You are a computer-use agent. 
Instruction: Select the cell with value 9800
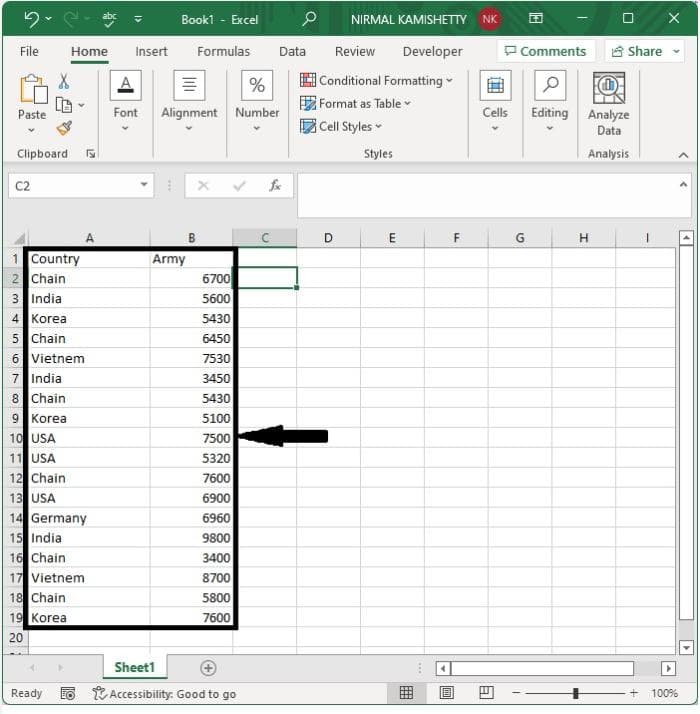[191, 538]
